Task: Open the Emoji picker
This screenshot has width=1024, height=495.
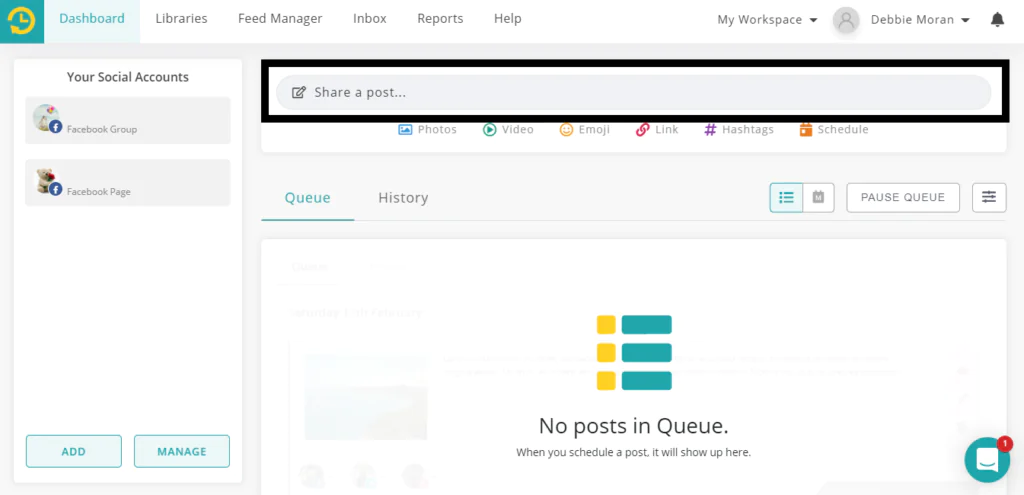Action: (566, 129)
